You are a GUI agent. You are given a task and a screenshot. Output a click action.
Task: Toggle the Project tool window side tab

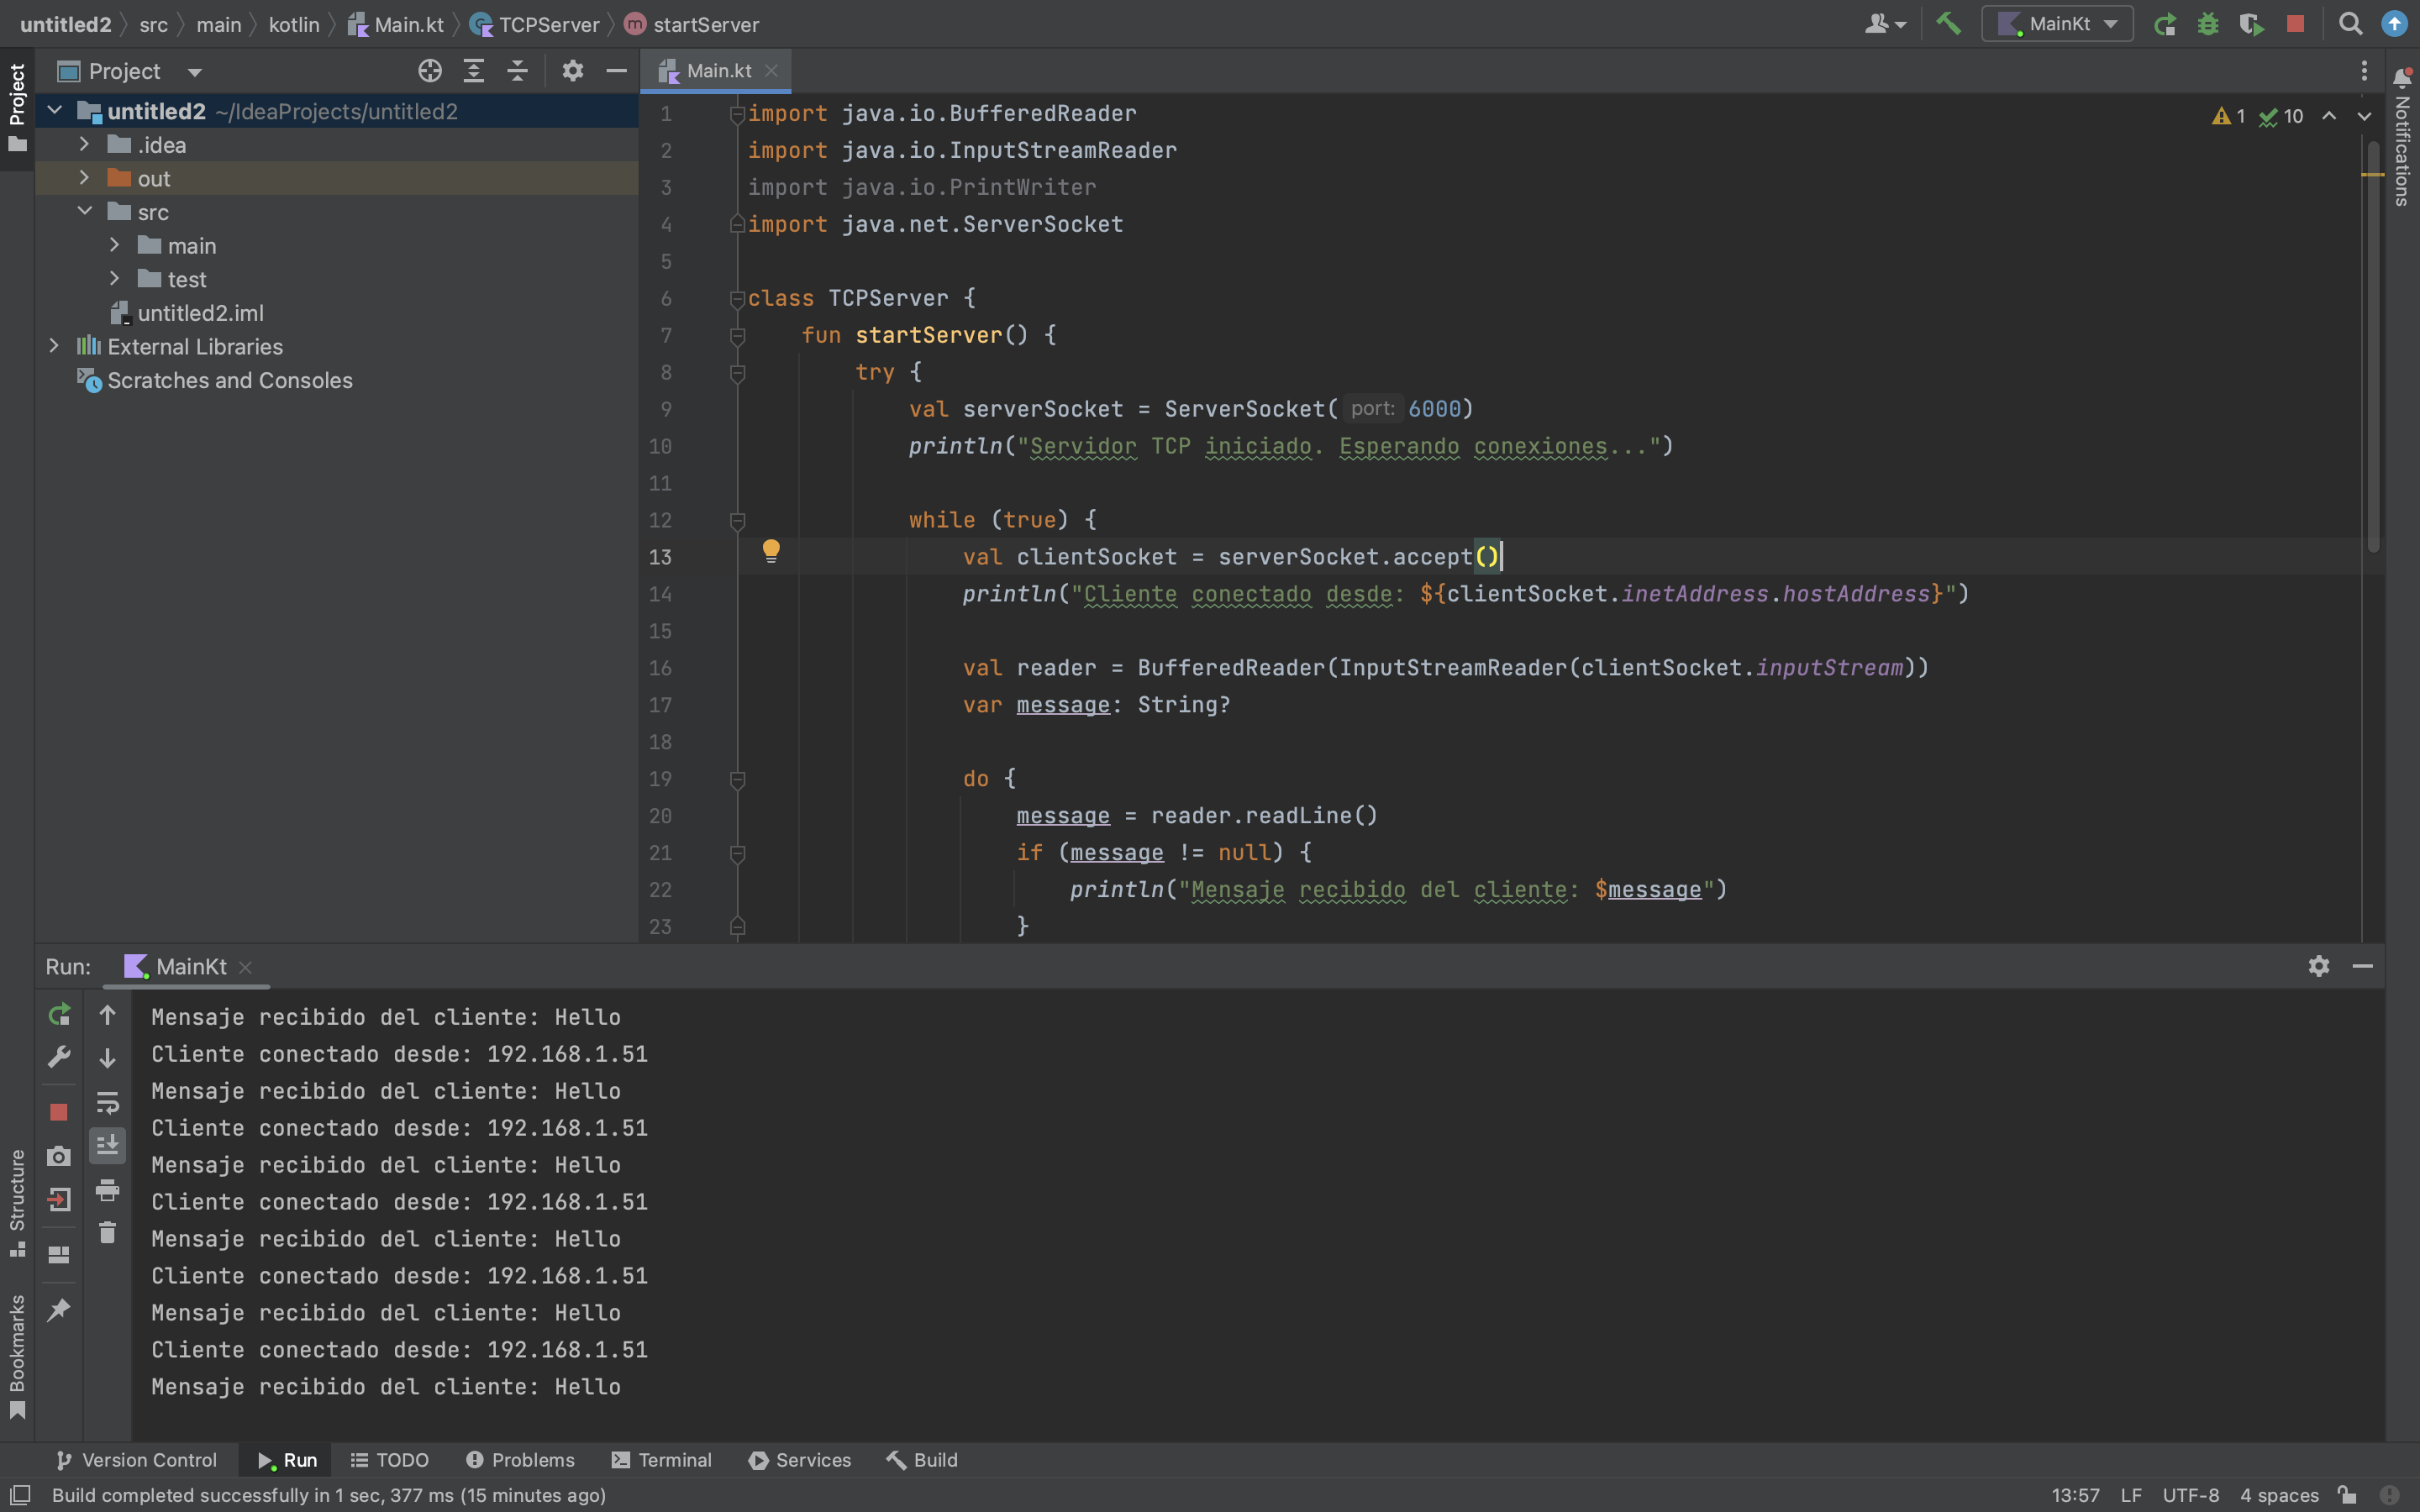coord(17,108)
